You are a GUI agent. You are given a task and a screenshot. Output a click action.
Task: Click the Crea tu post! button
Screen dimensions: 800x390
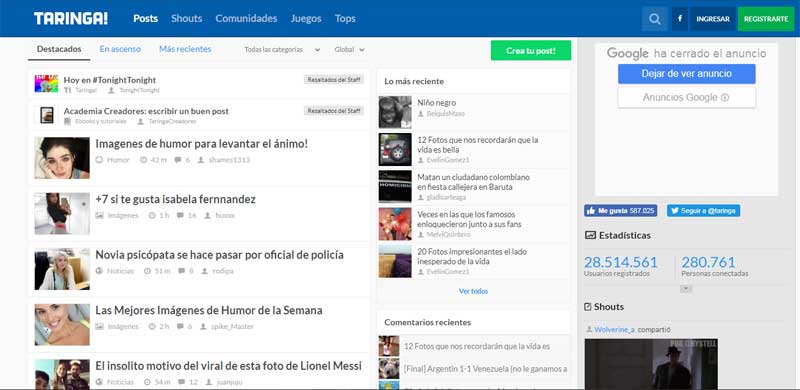[x=531, y=51]
